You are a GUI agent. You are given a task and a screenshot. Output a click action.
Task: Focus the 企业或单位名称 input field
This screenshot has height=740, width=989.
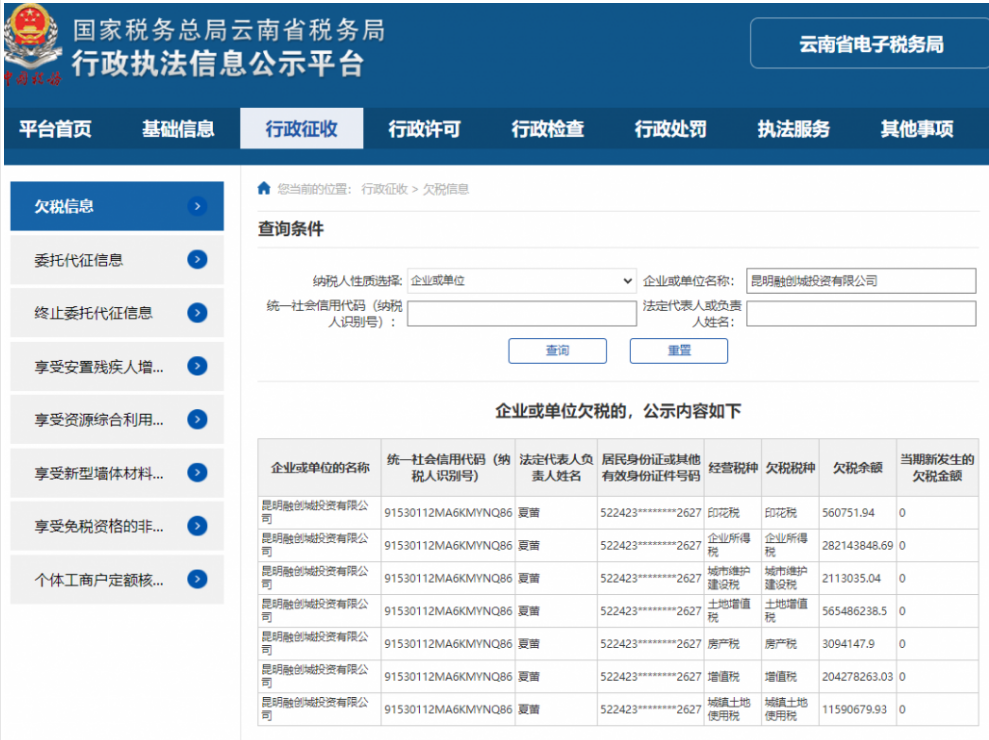pos(861,281)
